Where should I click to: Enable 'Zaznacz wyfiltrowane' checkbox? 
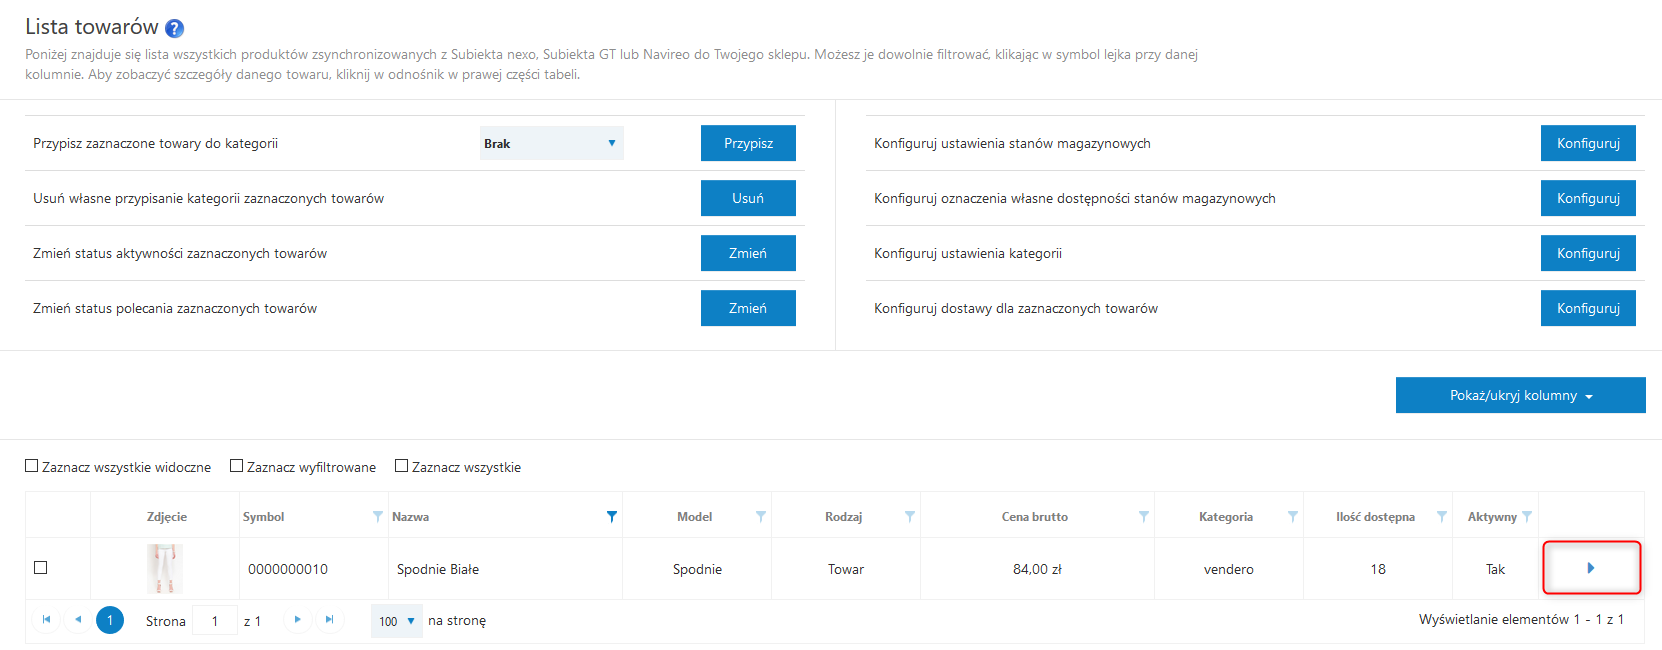coord(237,466)
